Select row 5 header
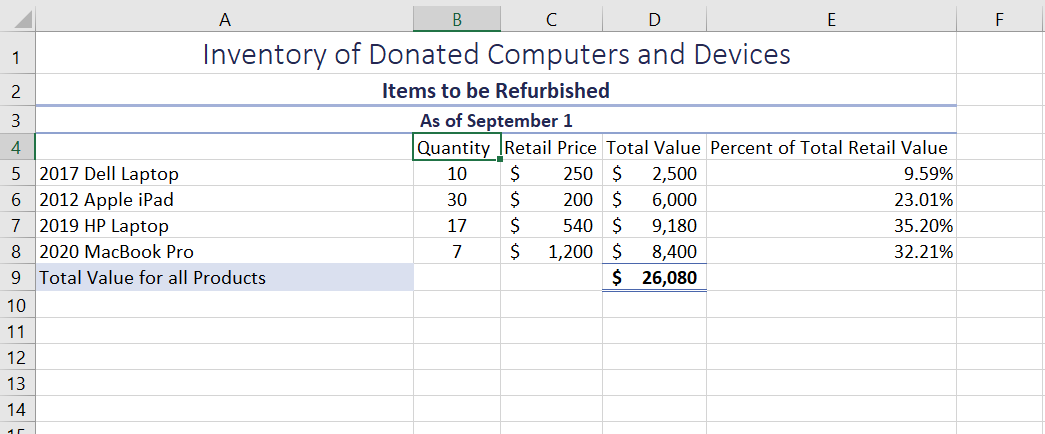Screen dimensions: 1045x434 coord(17,174)
